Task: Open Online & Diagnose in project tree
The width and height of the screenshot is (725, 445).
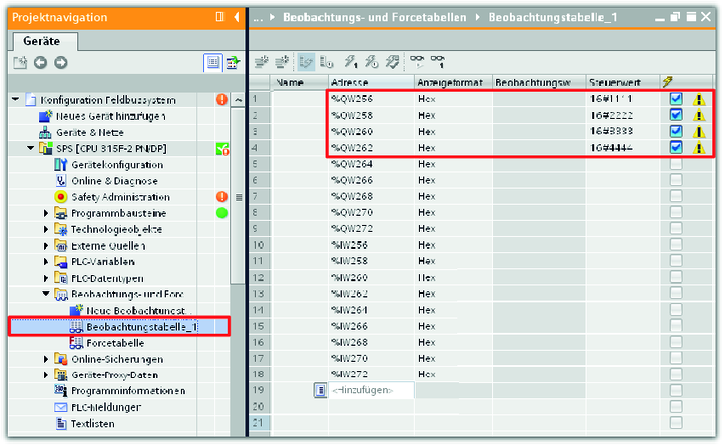Action: coord(106,181)
